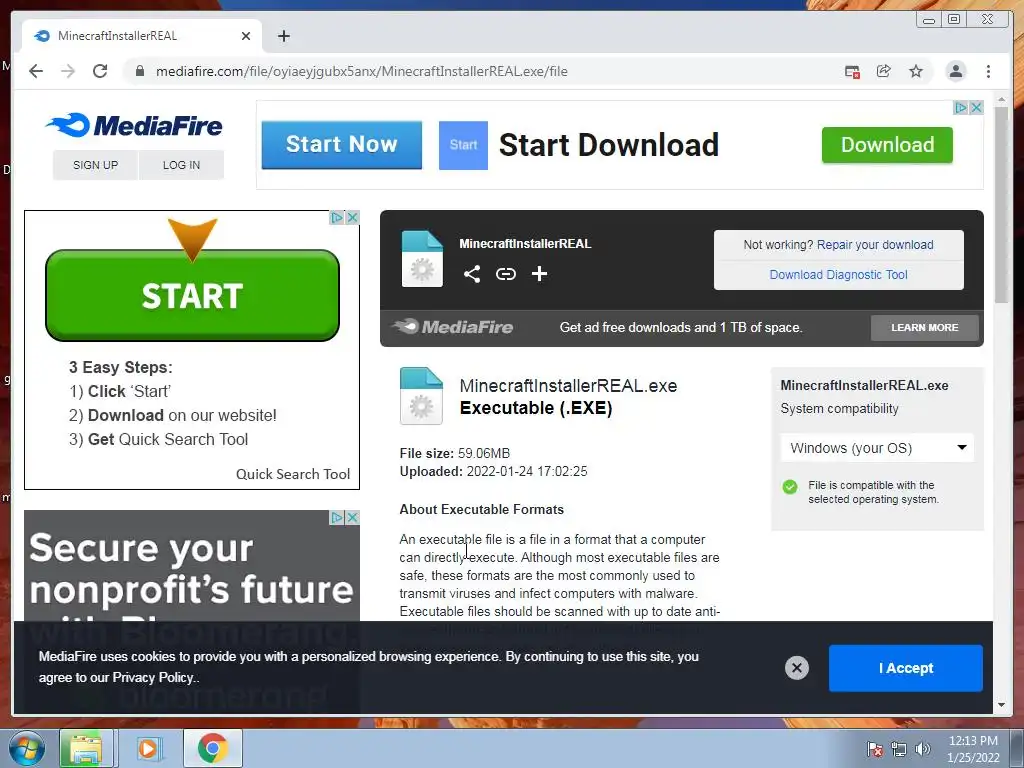Click the page vertical scrollbar thumb
Viewport: 1024px width, 768px height.
(1001, 204)
